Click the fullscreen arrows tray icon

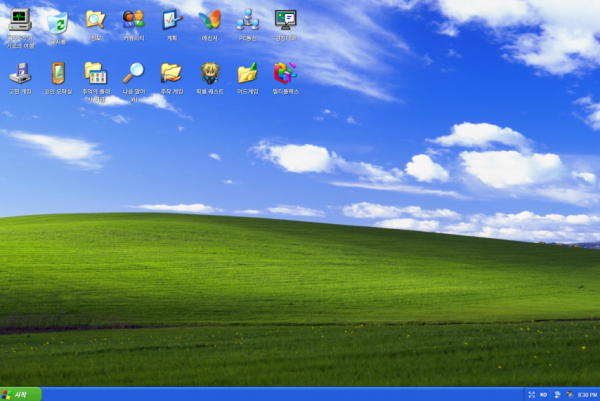[x=532, y=394]
